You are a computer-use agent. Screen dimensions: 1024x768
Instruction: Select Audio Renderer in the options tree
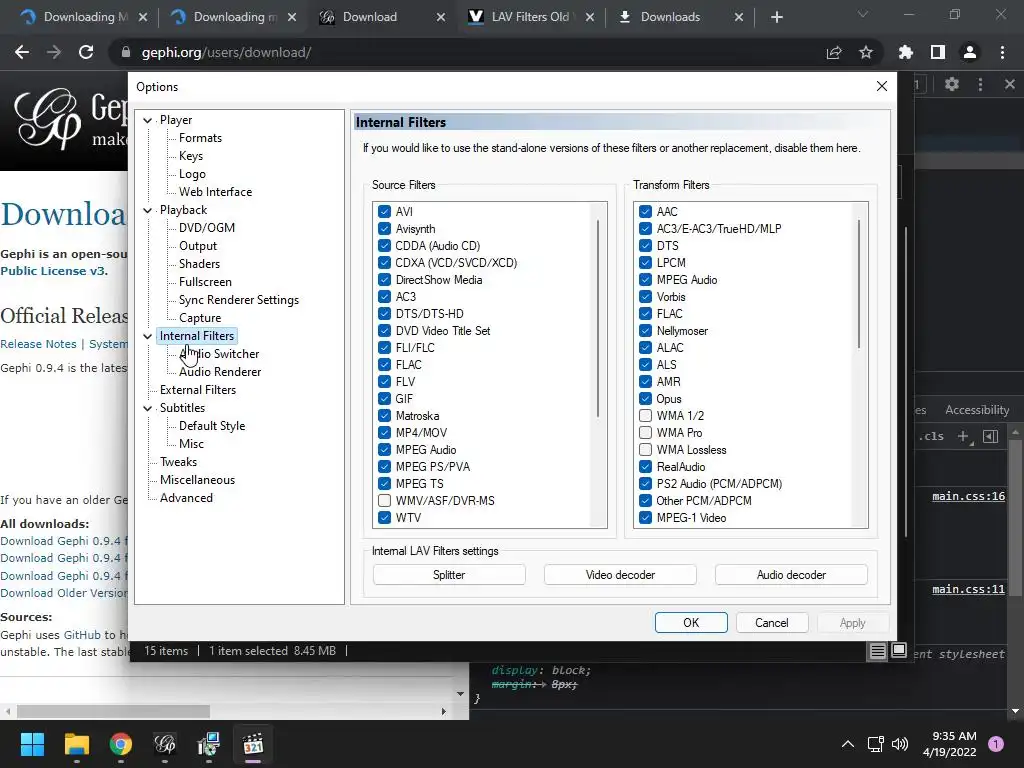coord(220,372)
